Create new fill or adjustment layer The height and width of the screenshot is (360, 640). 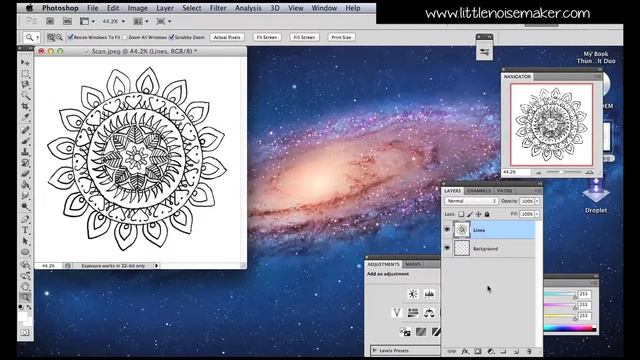[491, 351]
